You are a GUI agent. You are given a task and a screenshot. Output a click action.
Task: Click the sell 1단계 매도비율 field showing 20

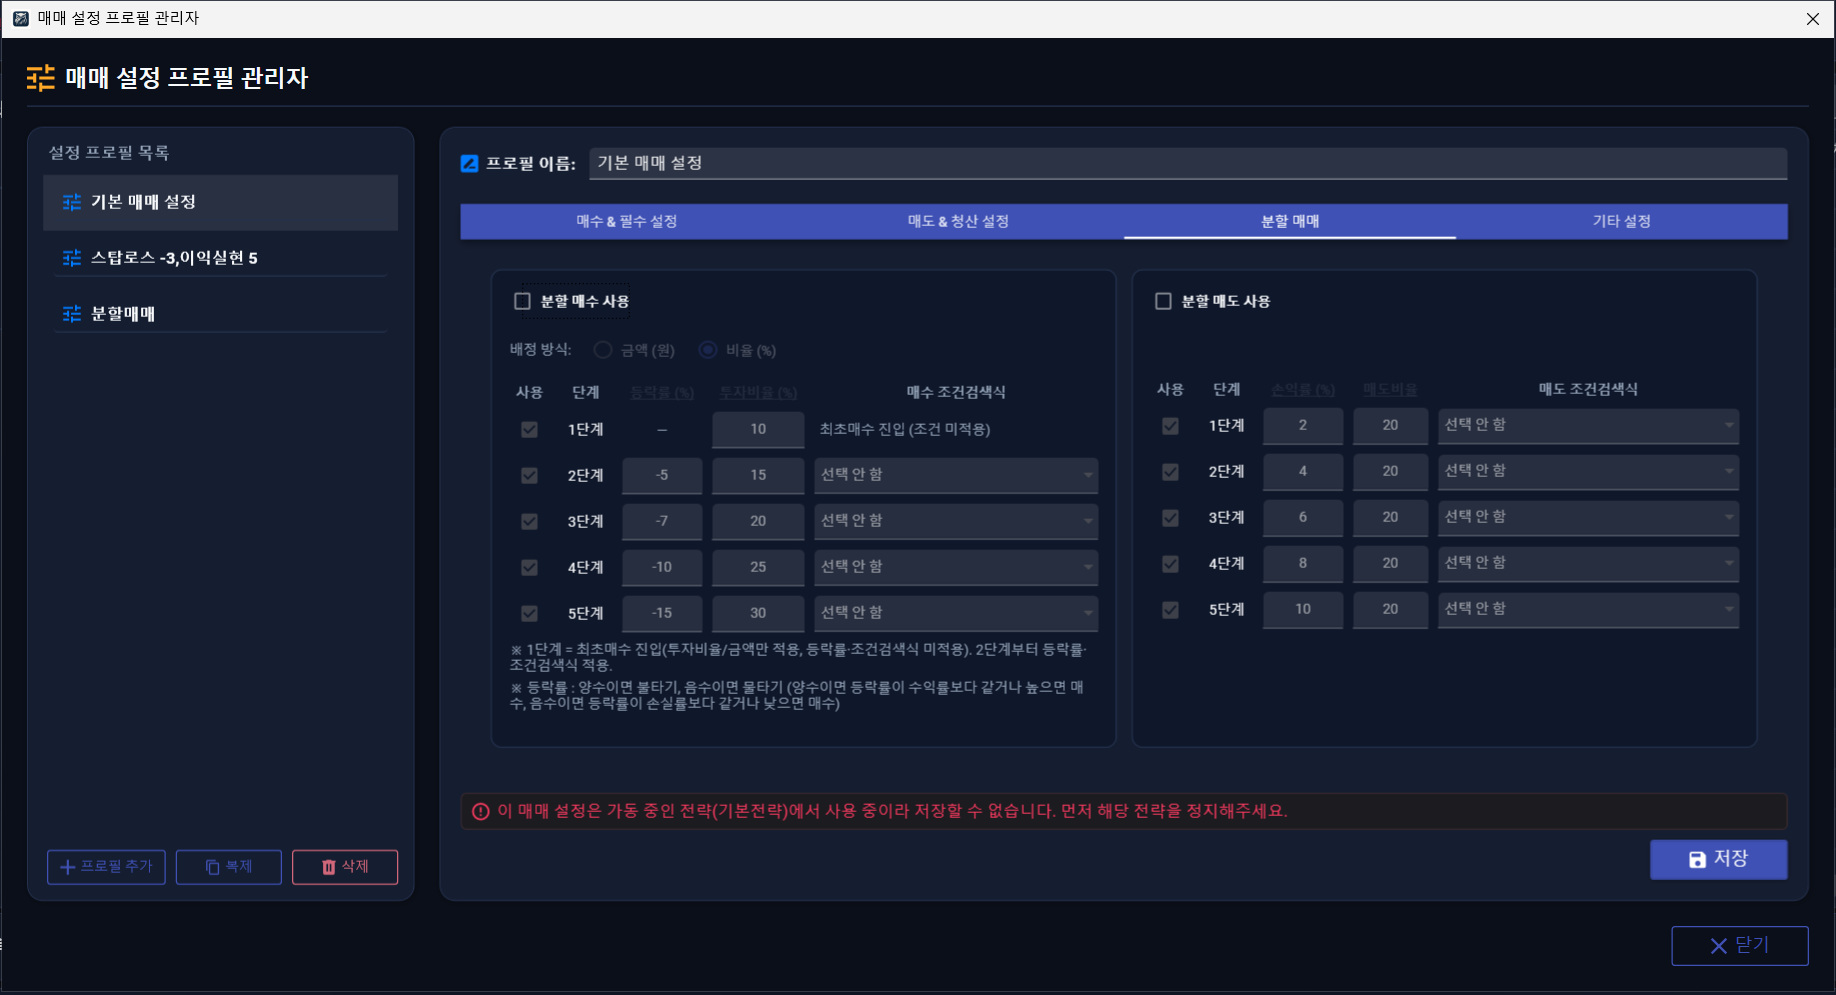tap(1390, 425)
